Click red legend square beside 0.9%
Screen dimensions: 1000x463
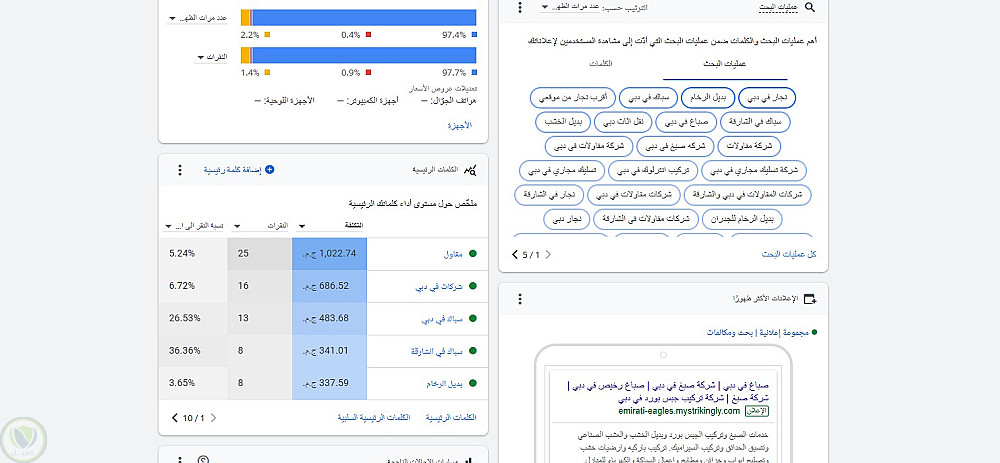368,72
